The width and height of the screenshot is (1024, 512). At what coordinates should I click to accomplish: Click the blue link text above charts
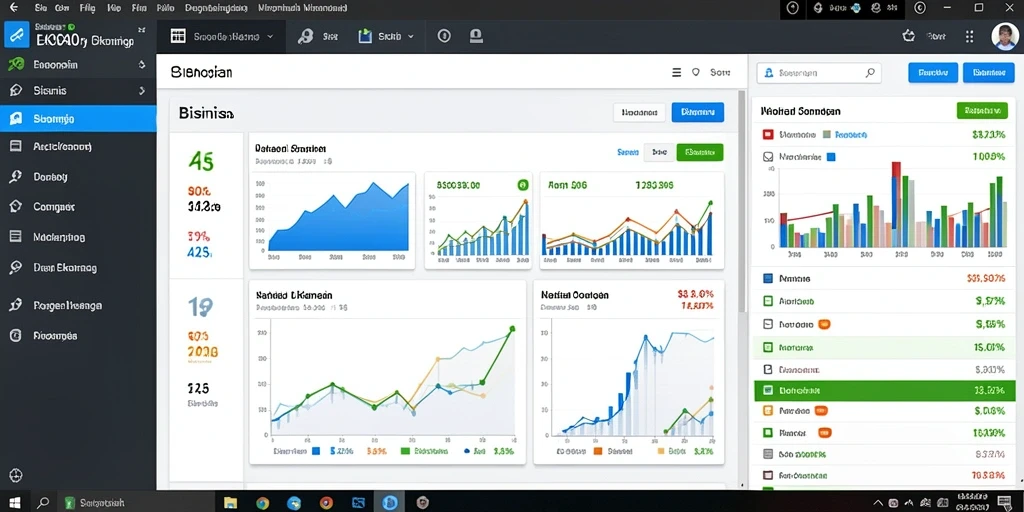[x=628, y=152]
